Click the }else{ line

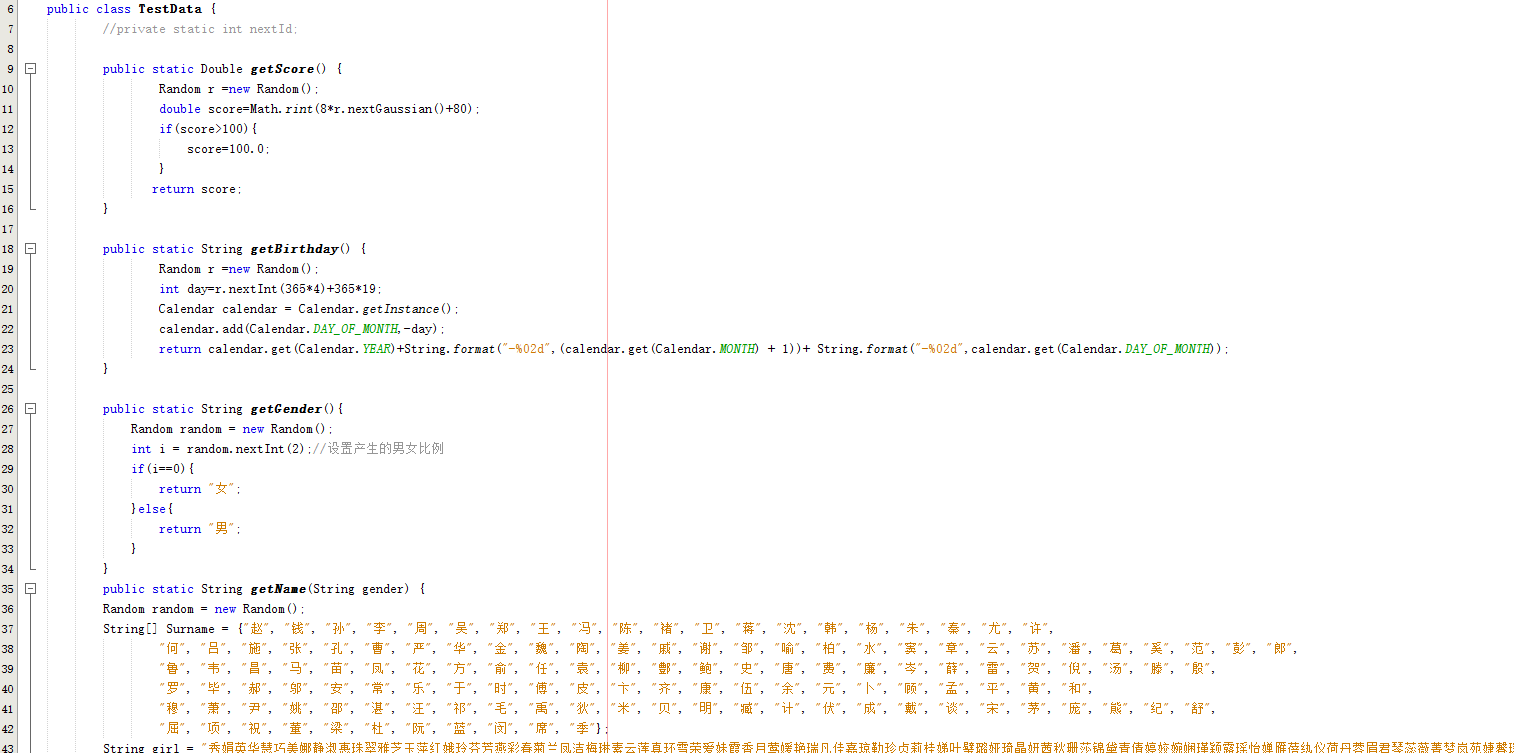point(152,509)
